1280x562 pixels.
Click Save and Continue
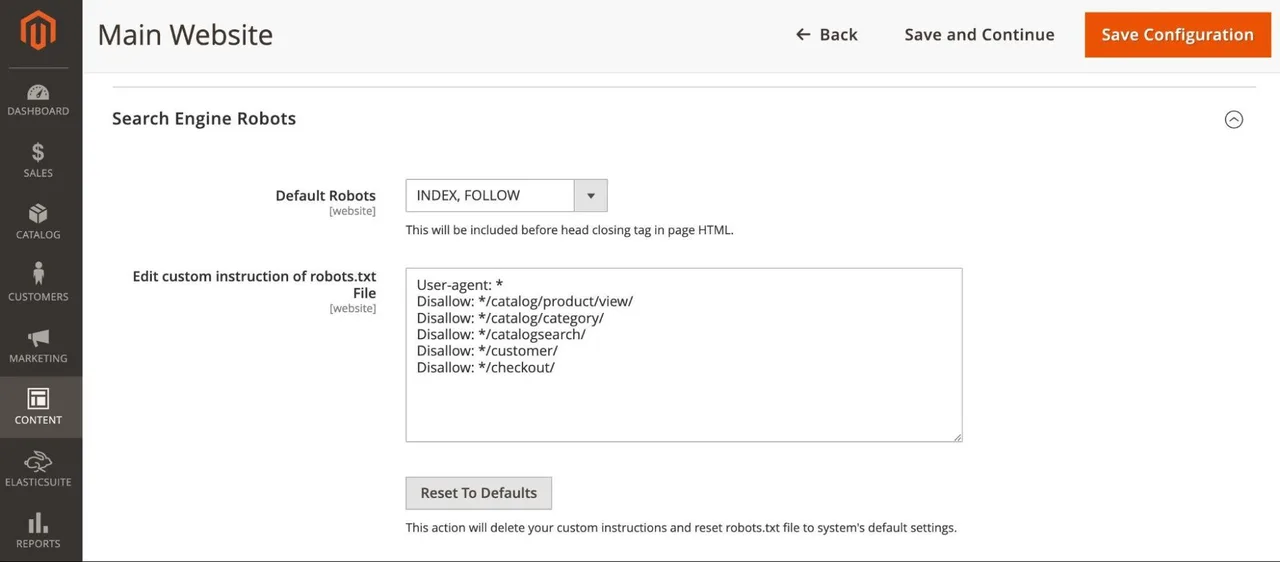point(979,35)
